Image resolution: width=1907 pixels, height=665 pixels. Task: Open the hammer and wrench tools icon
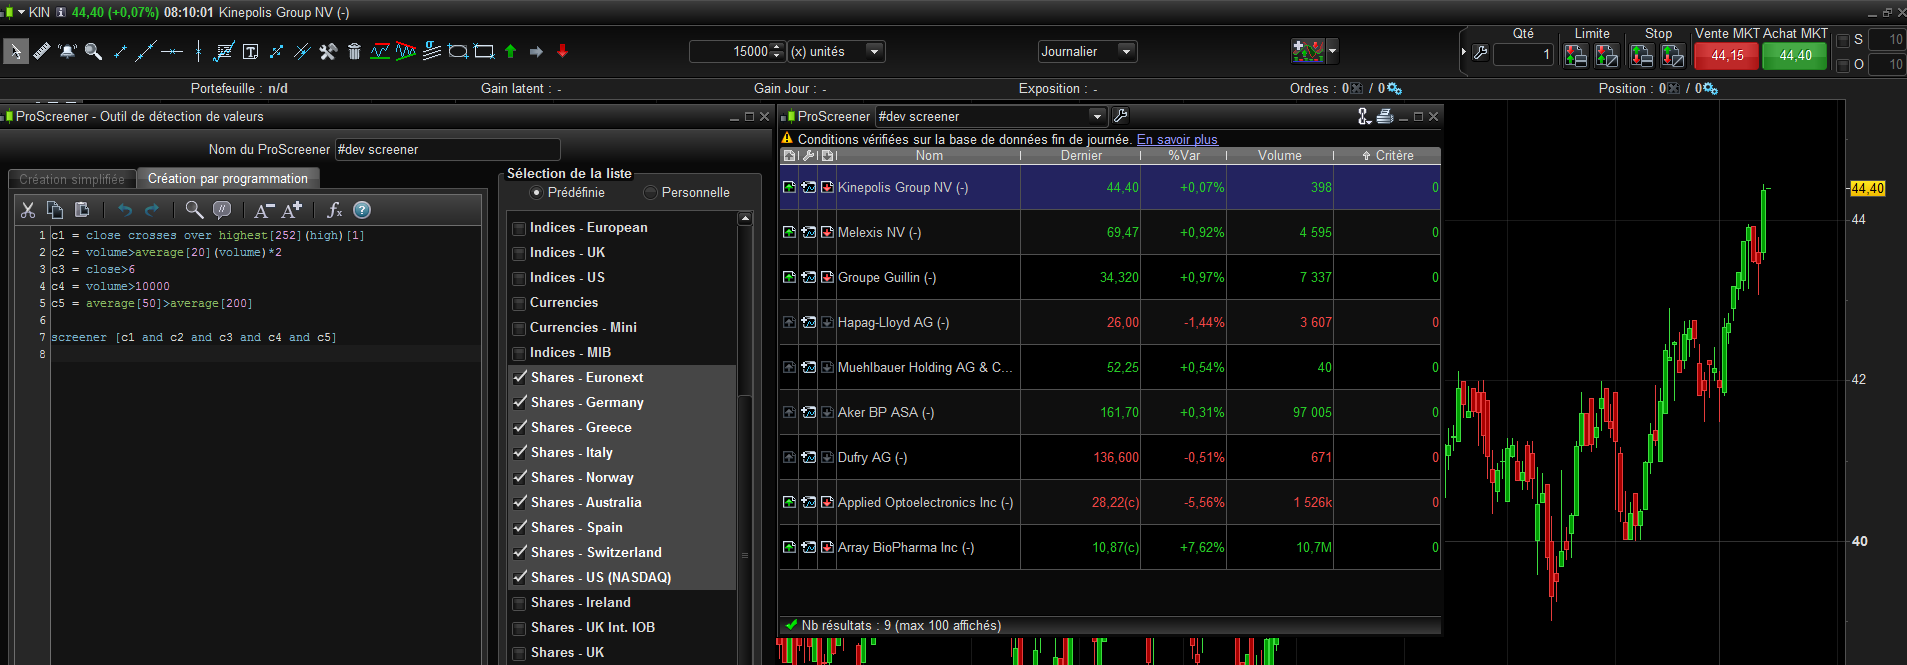pos(328,51)
